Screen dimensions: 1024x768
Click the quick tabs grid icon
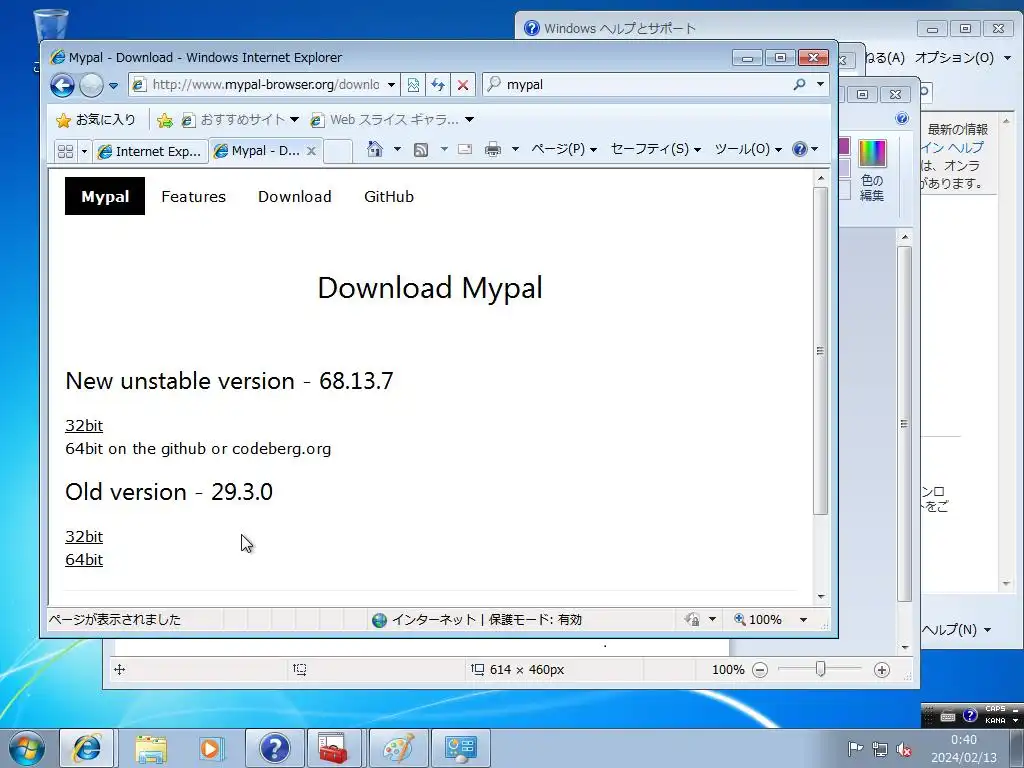[x=65, y=152]
